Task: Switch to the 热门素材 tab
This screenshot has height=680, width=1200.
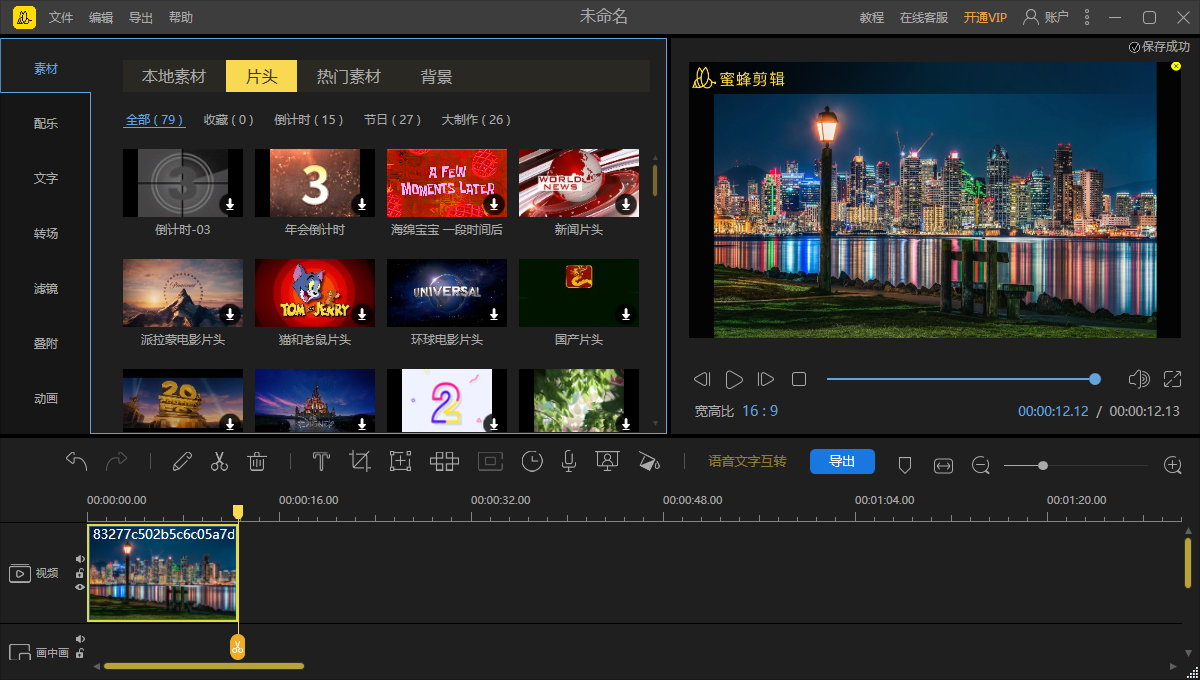Action: (x=349, y=77)
